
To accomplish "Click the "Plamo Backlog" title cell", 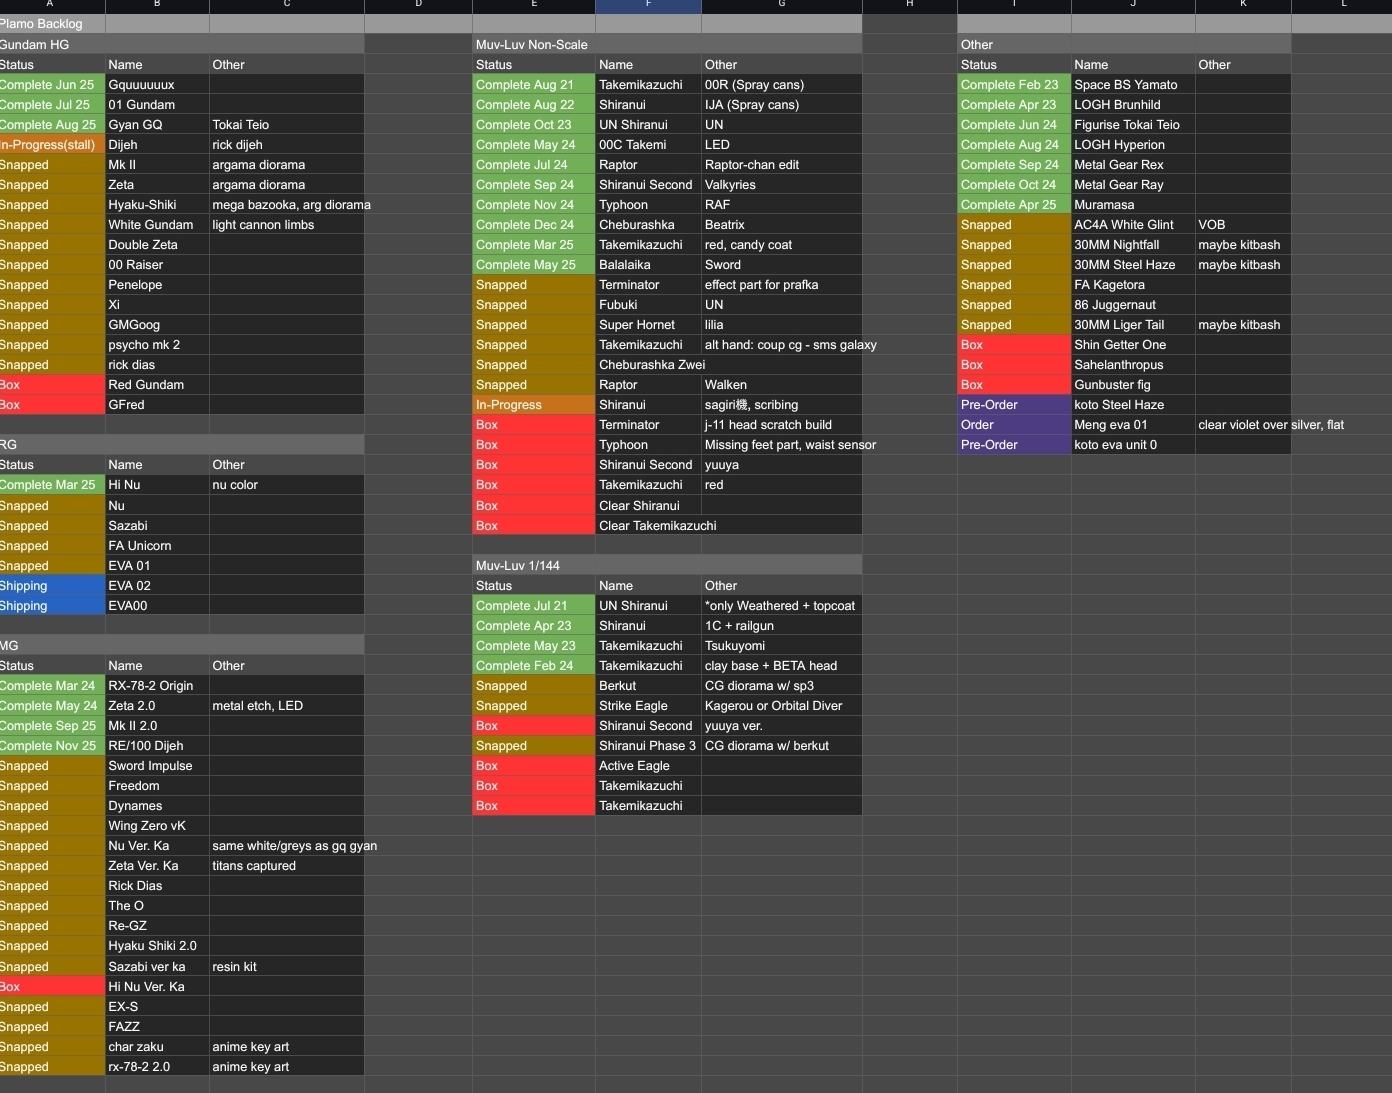I will 52,24.
